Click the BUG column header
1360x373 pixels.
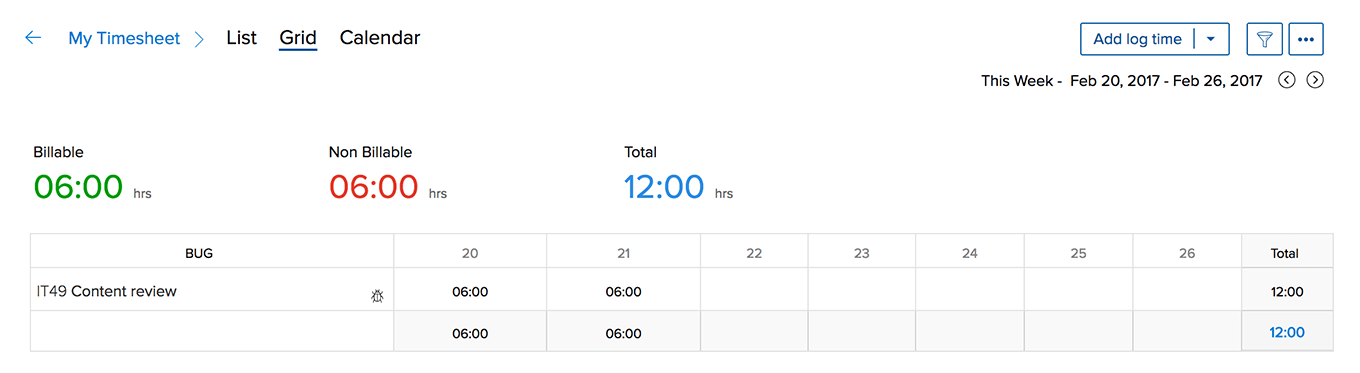199,253
